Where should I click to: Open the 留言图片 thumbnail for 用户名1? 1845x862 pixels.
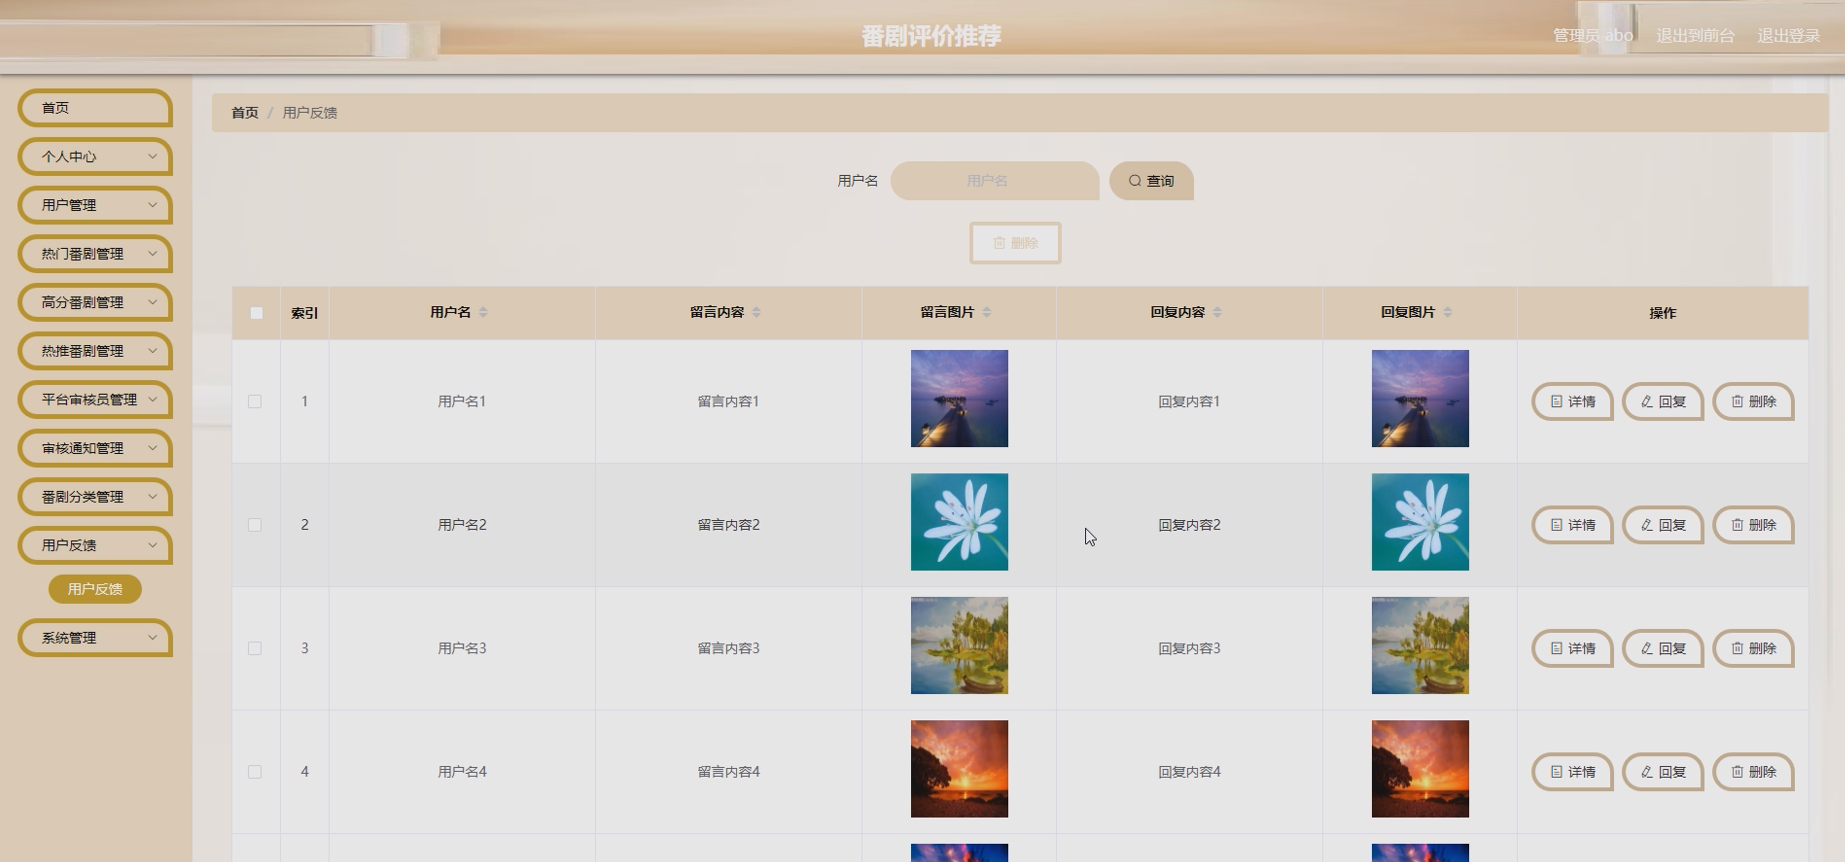point(959,398)
